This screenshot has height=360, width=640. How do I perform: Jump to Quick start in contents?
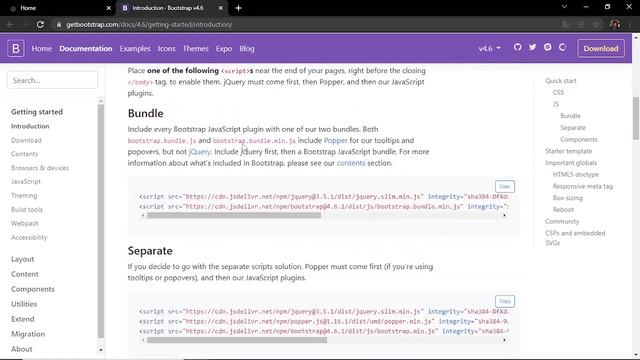tap(561, 81)
